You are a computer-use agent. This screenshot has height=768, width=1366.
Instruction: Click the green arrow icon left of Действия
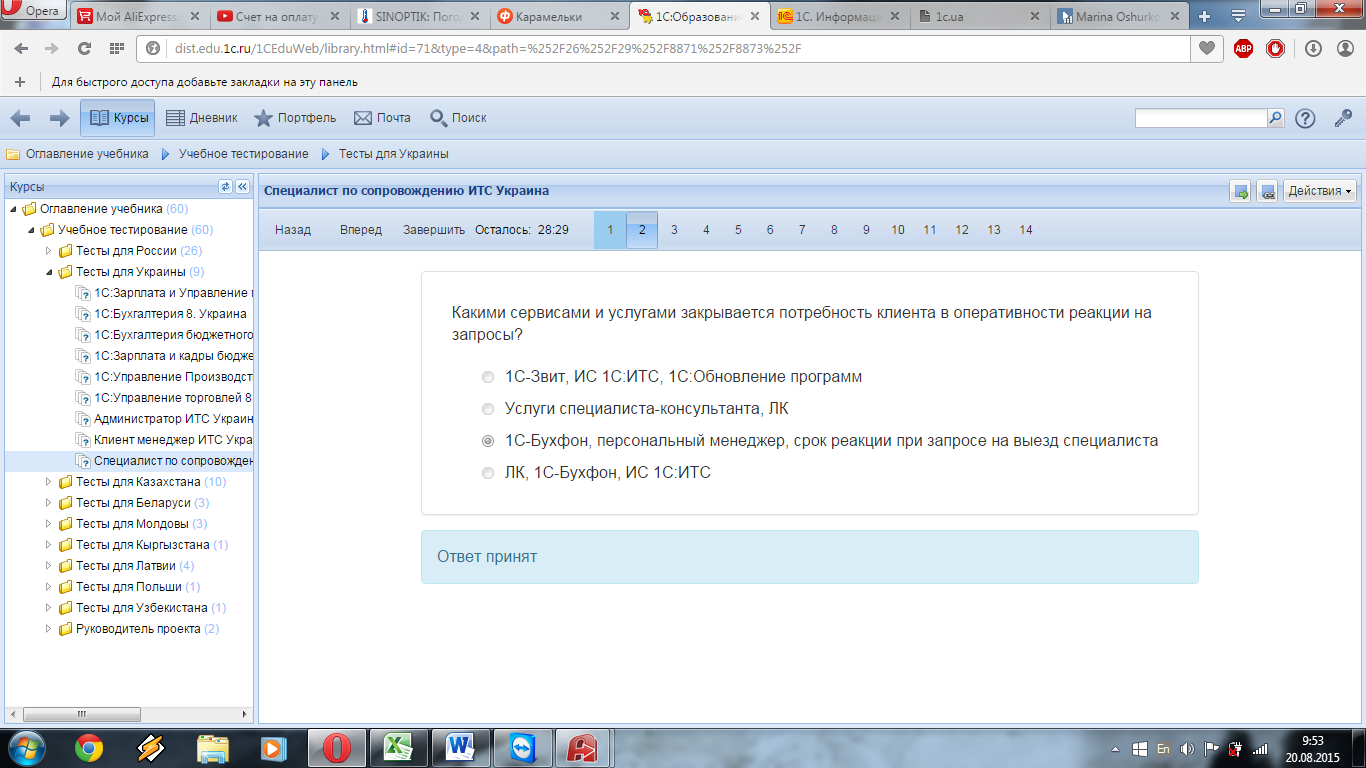1241,191
